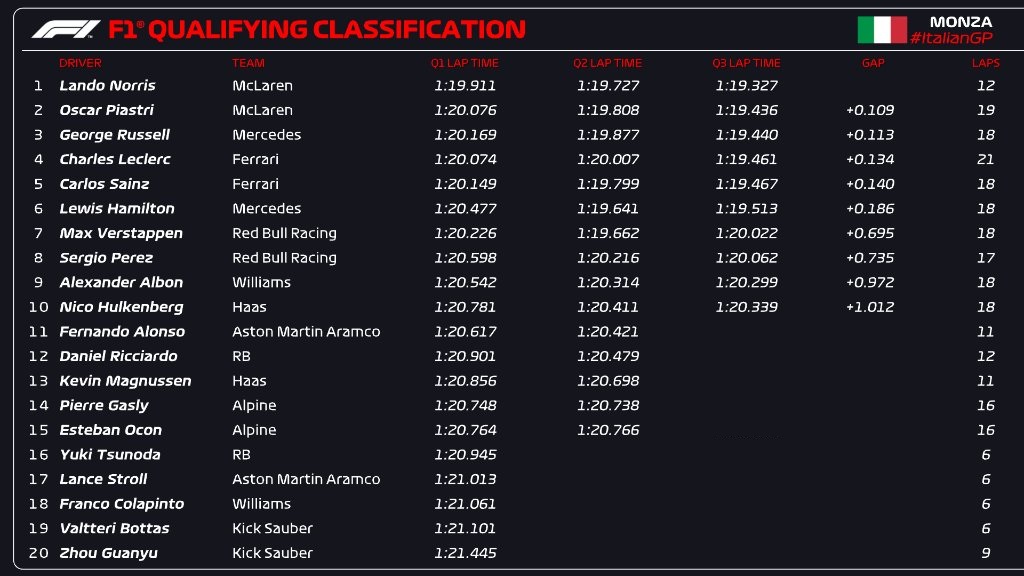Click Oscar Piastri's Q3 time 1:19.436
This screenshot has width=1024, height=576.
(746, 110)
